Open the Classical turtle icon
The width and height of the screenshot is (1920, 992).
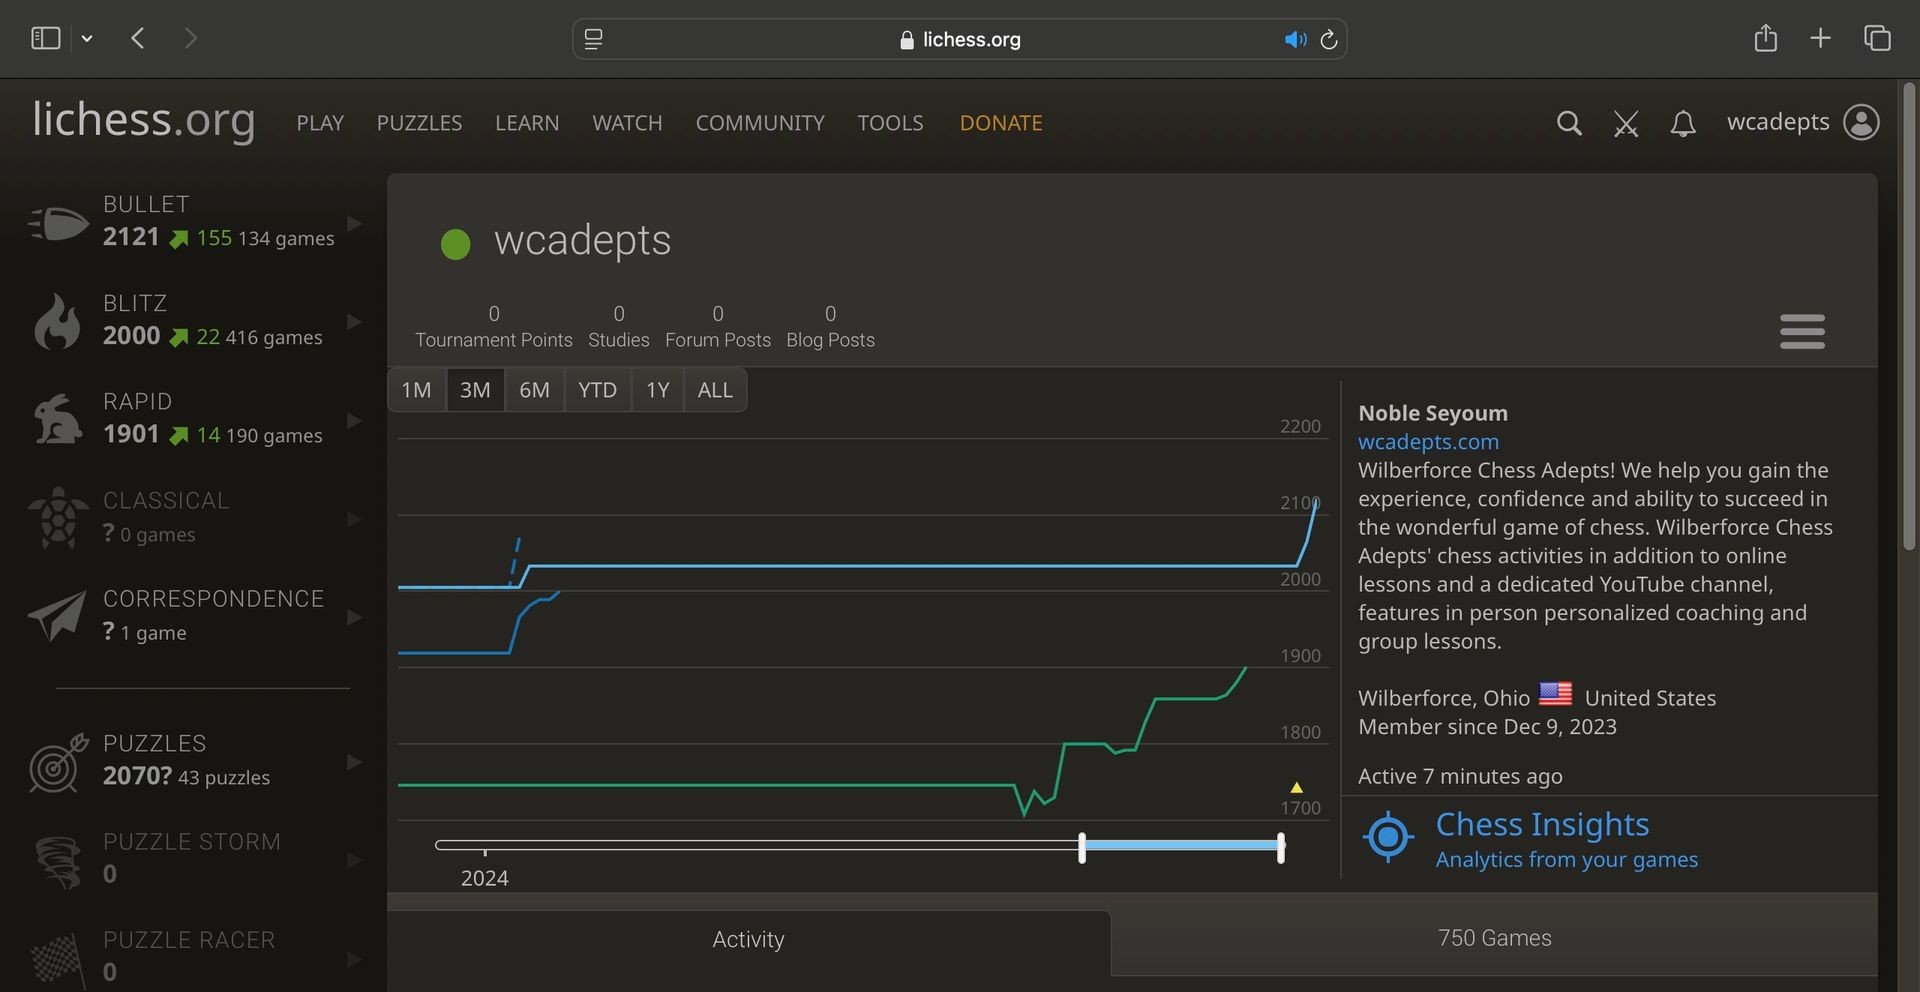(x=58, y=517)
